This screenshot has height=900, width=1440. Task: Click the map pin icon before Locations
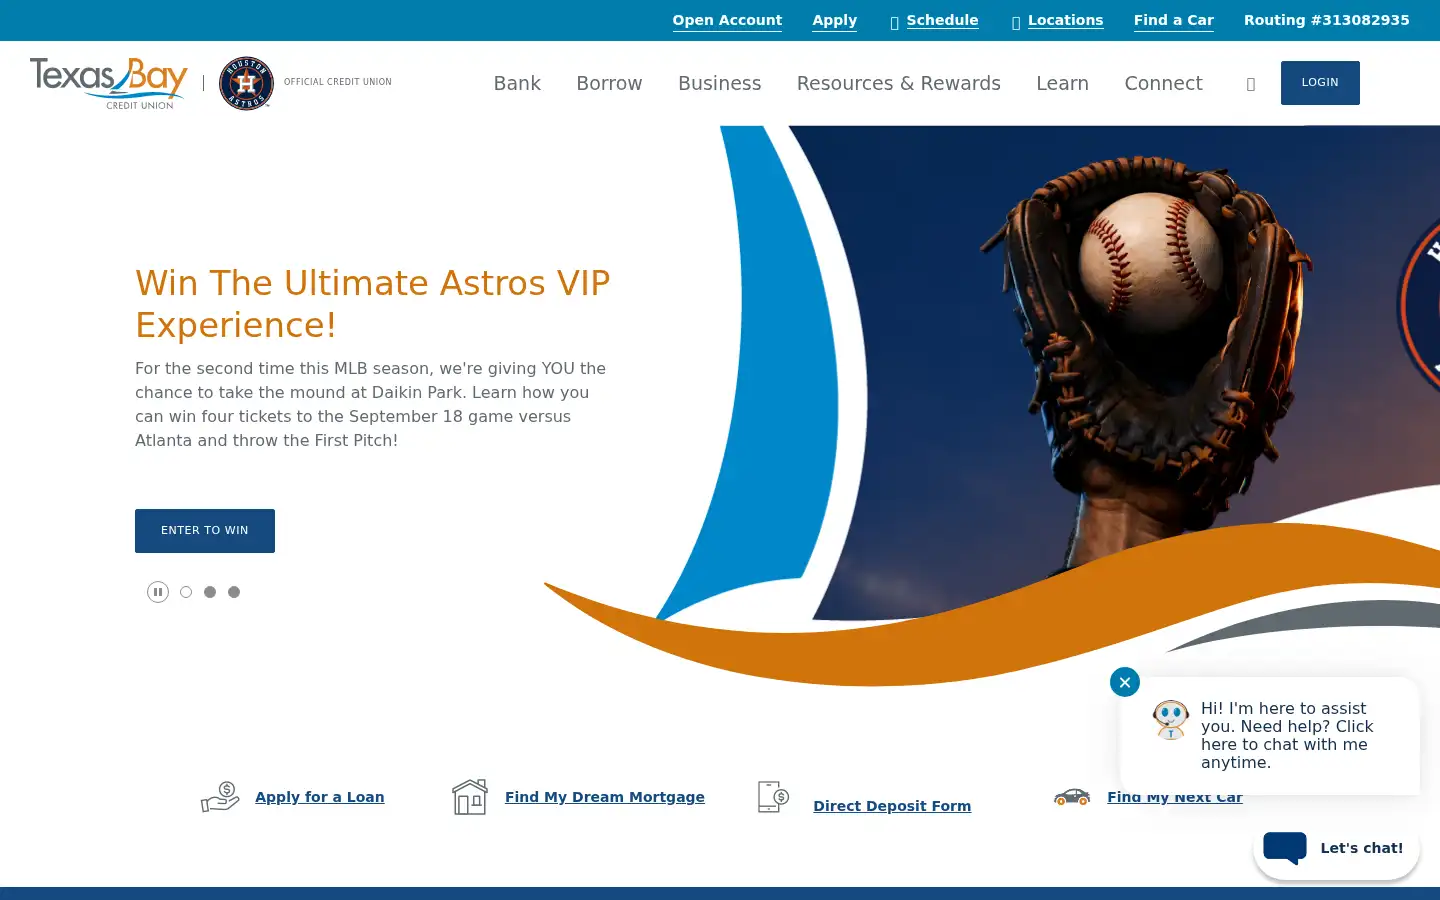1016,22
